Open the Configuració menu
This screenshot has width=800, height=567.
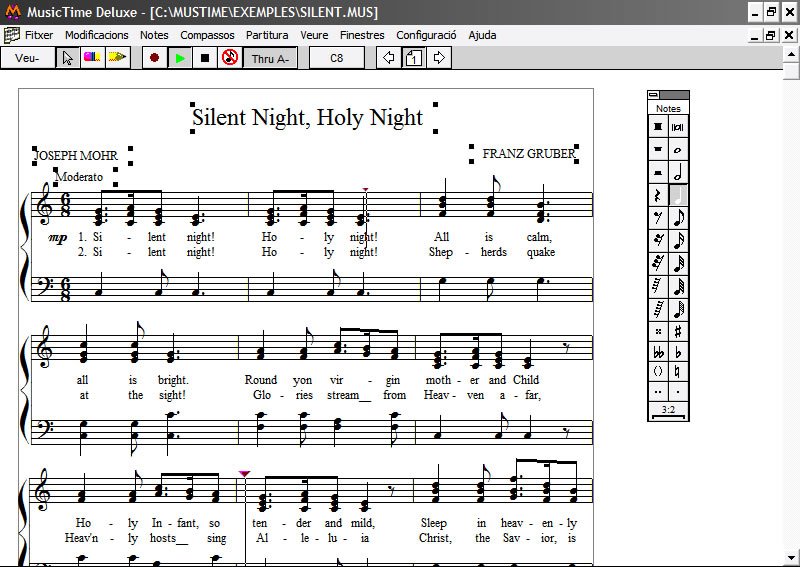(x=426, y=35)
